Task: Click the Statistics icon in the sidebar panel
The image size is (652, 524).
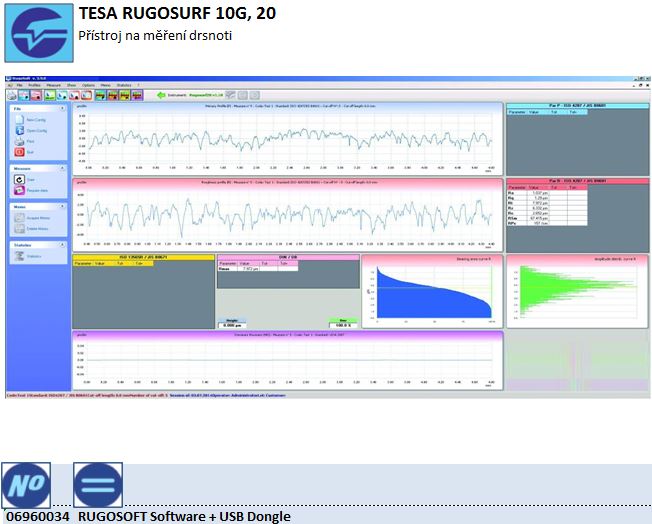Action: click(x=20, y=256)
